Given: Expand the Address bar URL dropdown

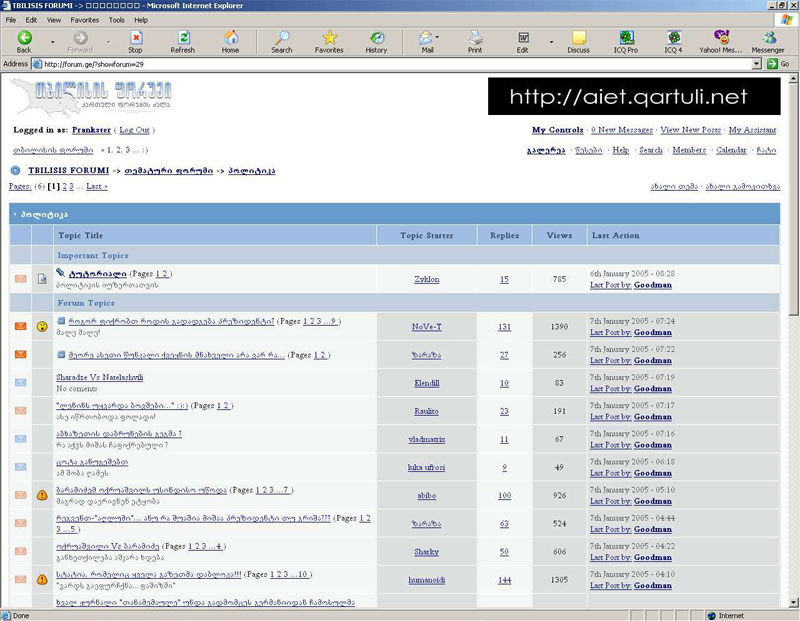Looking at the screenshot, I should point(757,64).
